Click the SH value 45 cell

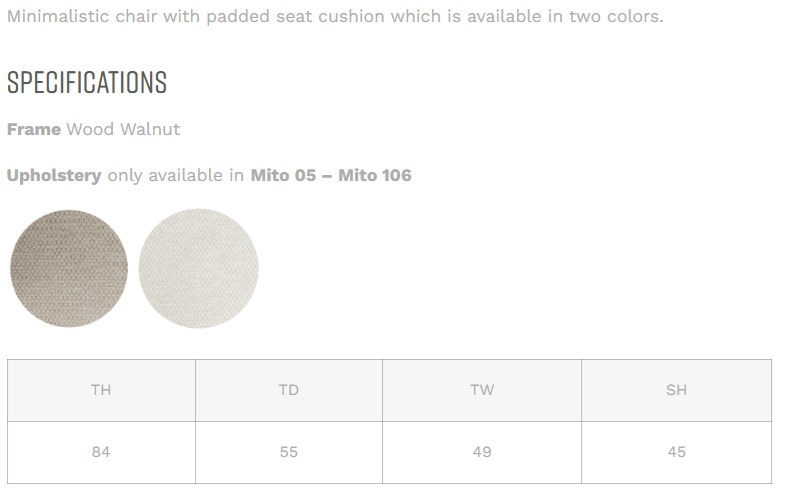pyautogui.click(x=676, y=452)
